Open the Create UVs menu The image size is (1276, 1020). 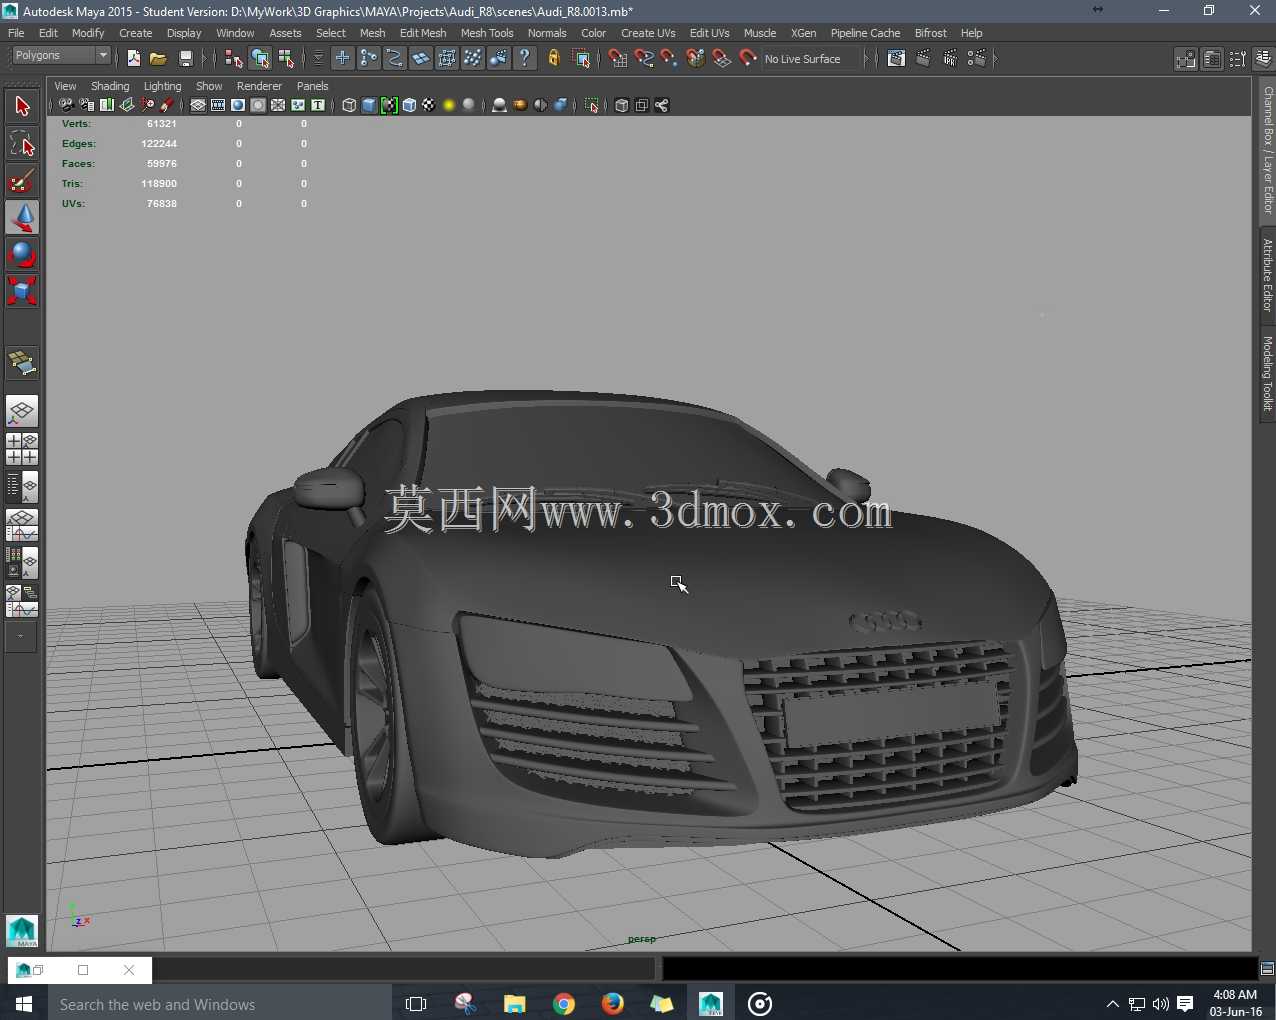pyautogui.click(x=648, y=33)
